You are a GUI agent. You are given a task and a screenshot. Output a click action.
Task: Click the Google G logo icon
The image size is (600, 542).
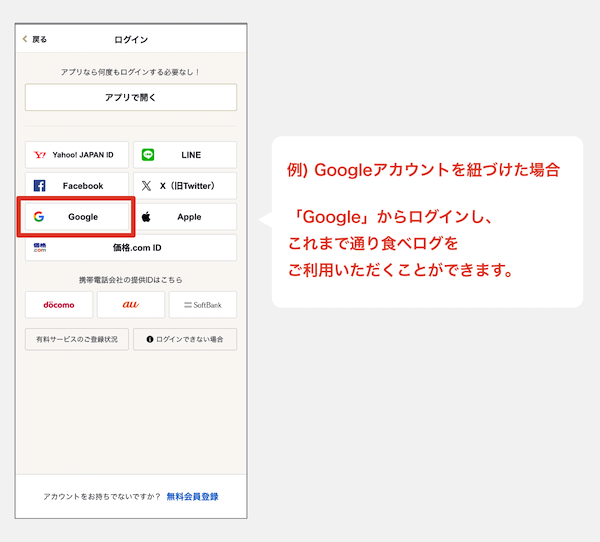(39, 217)
